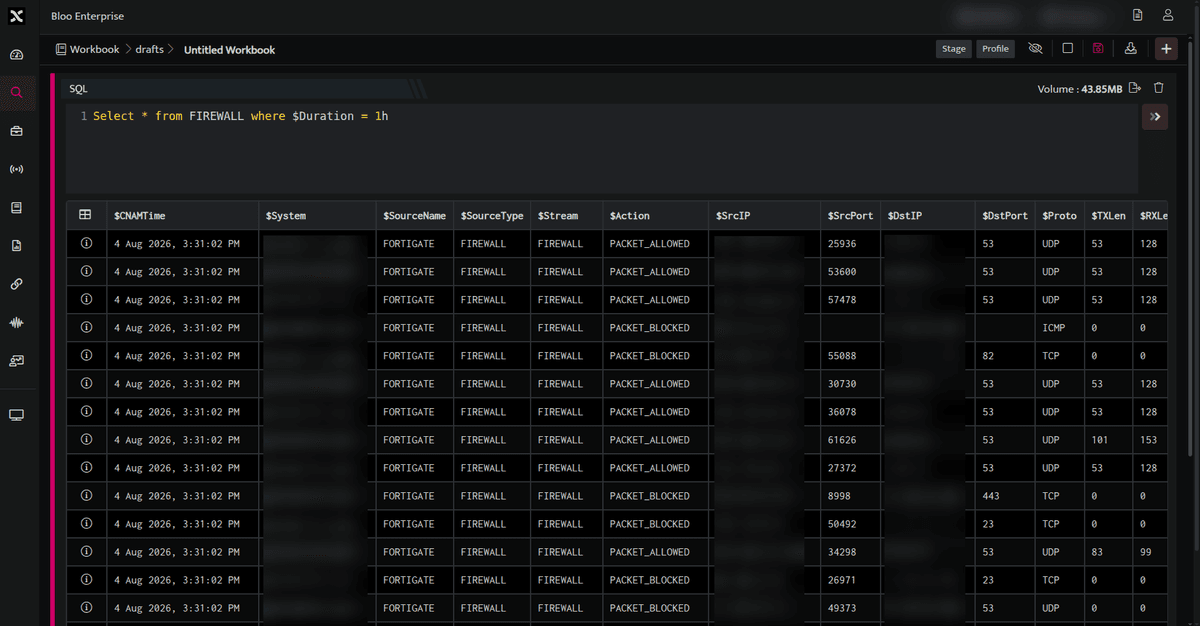This screenshot has width=1200, height=626.
Task: Expand details of the ICMP PACKET_BLOCKED row
Action: (x=86, y=327)
